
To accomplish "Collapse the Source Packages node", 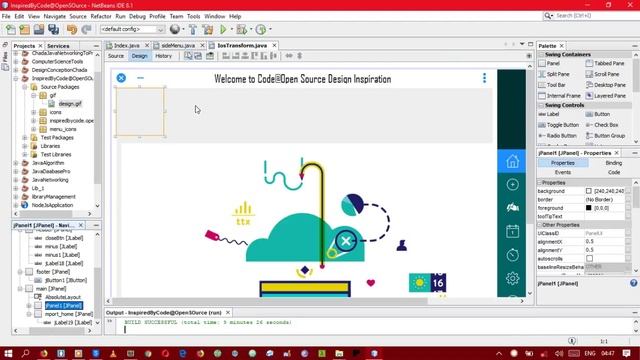I will [x=25, y=87].
